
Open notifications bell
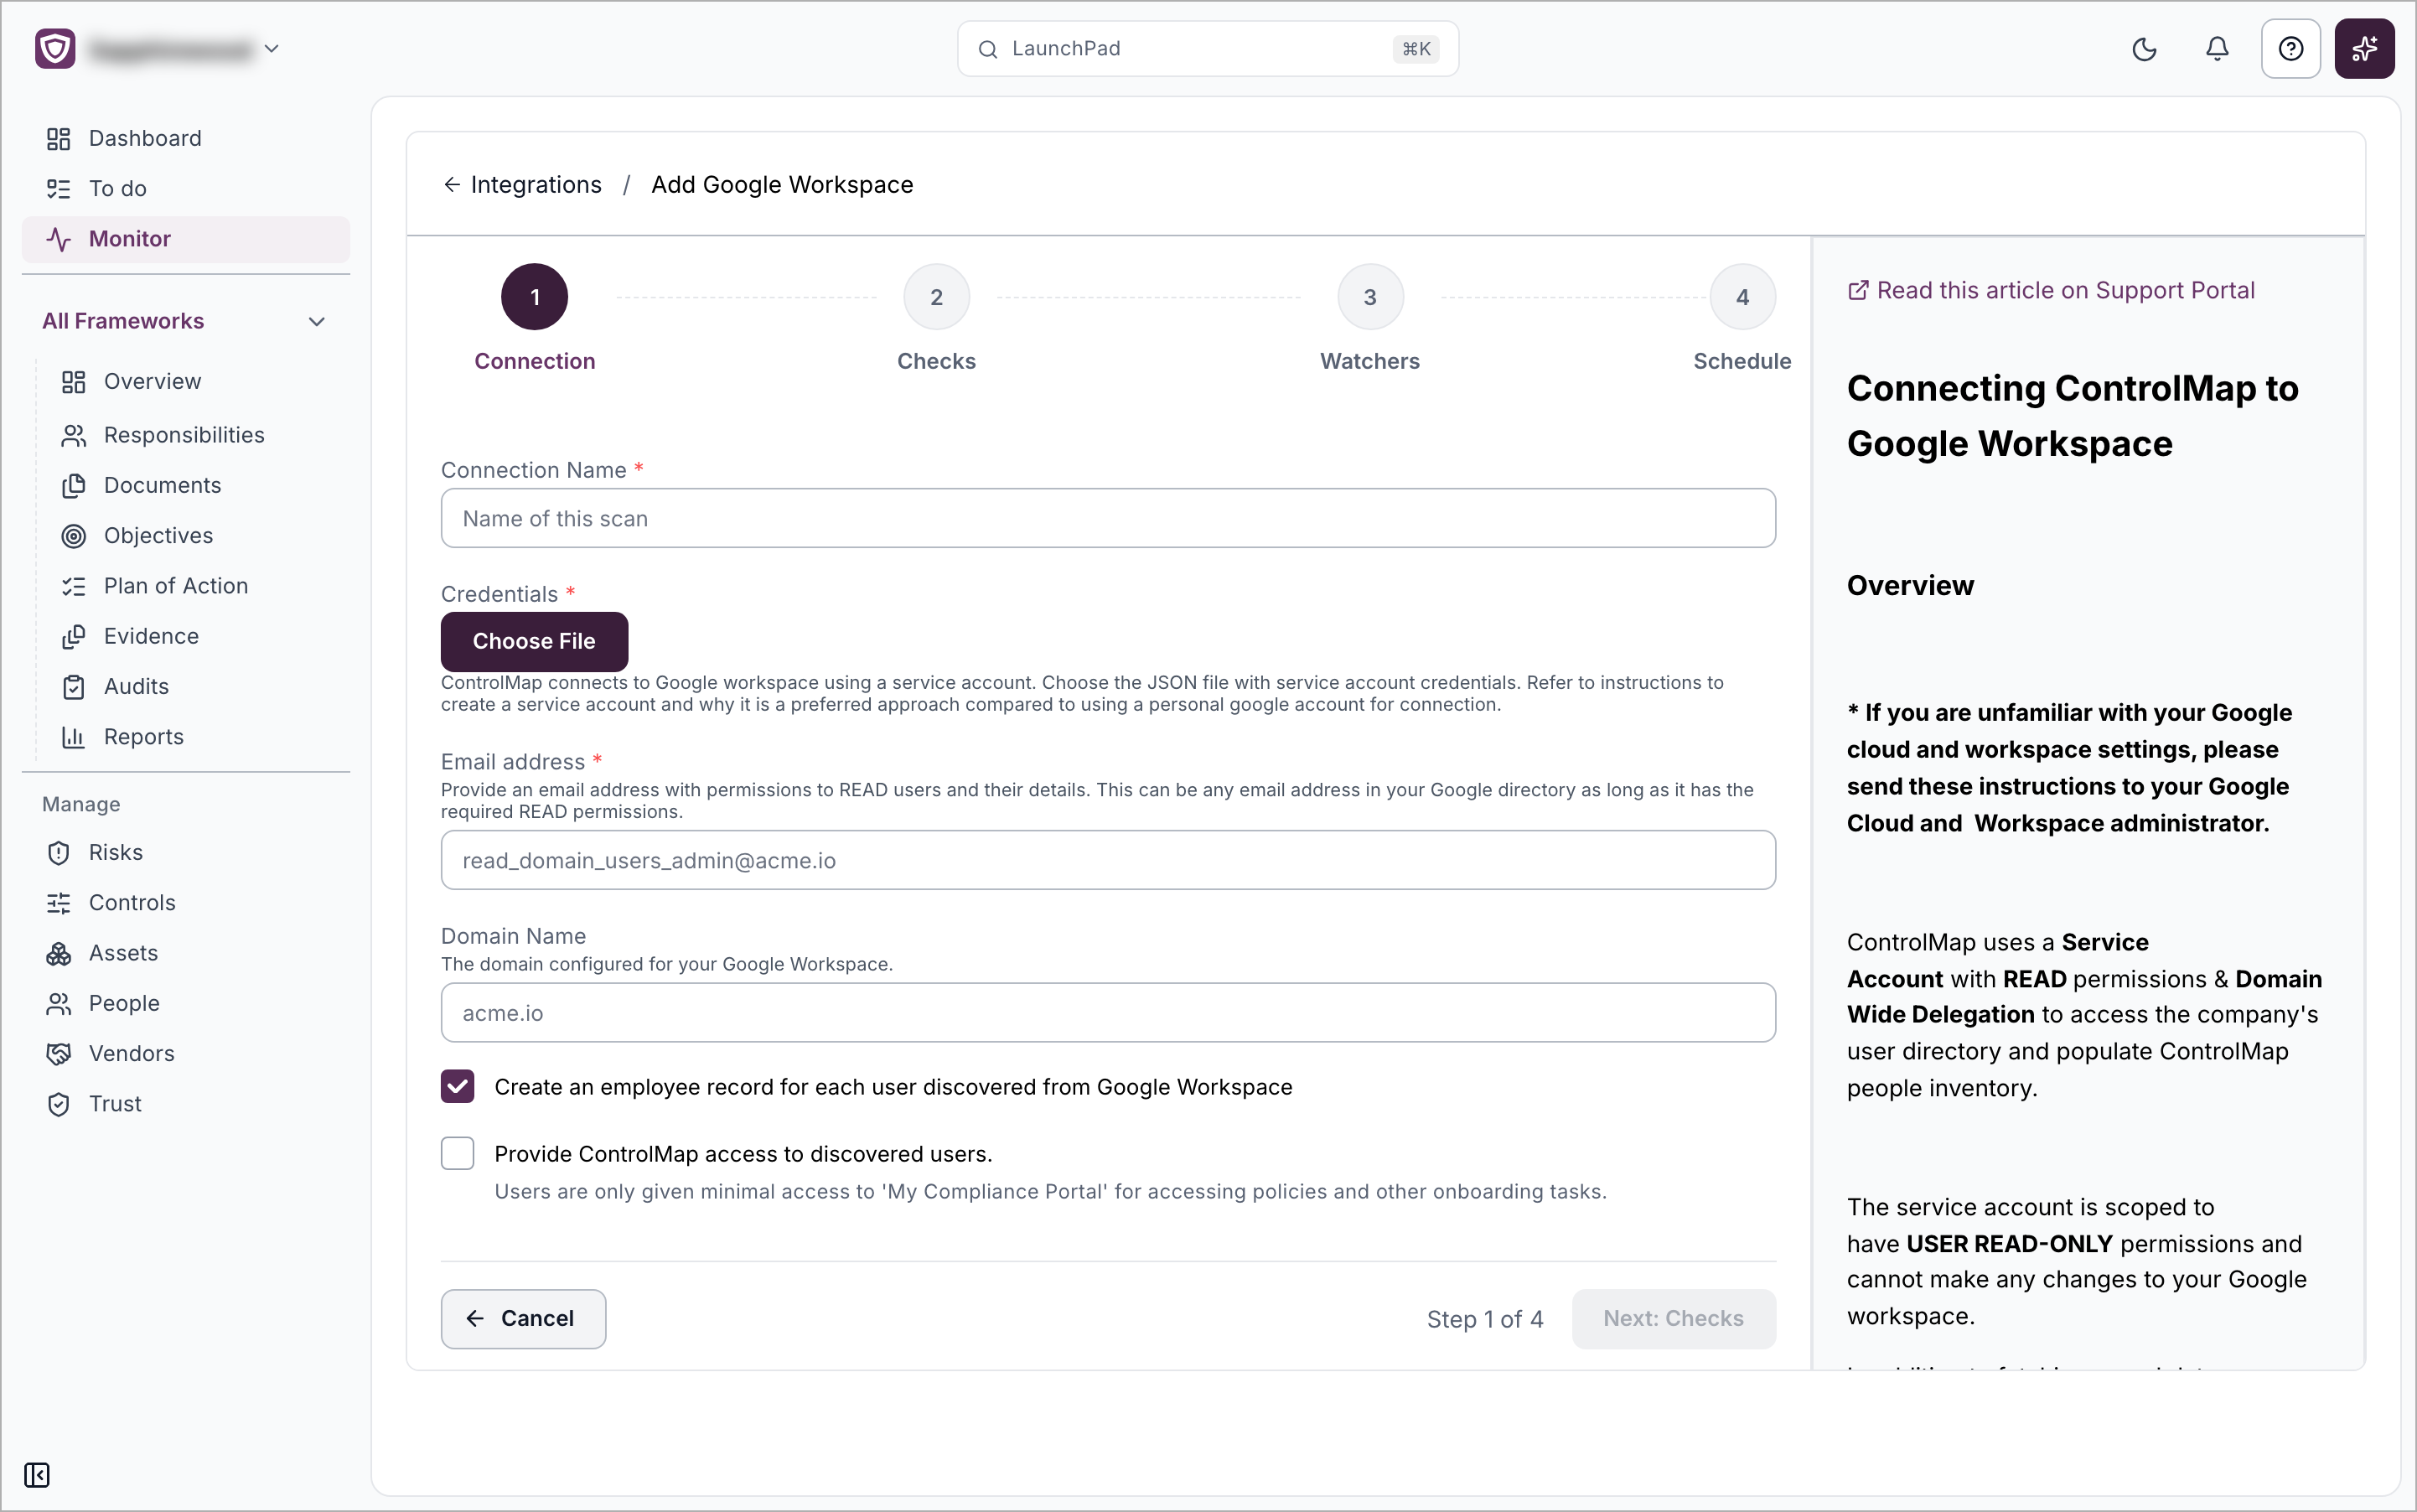tap(2217, 49)
